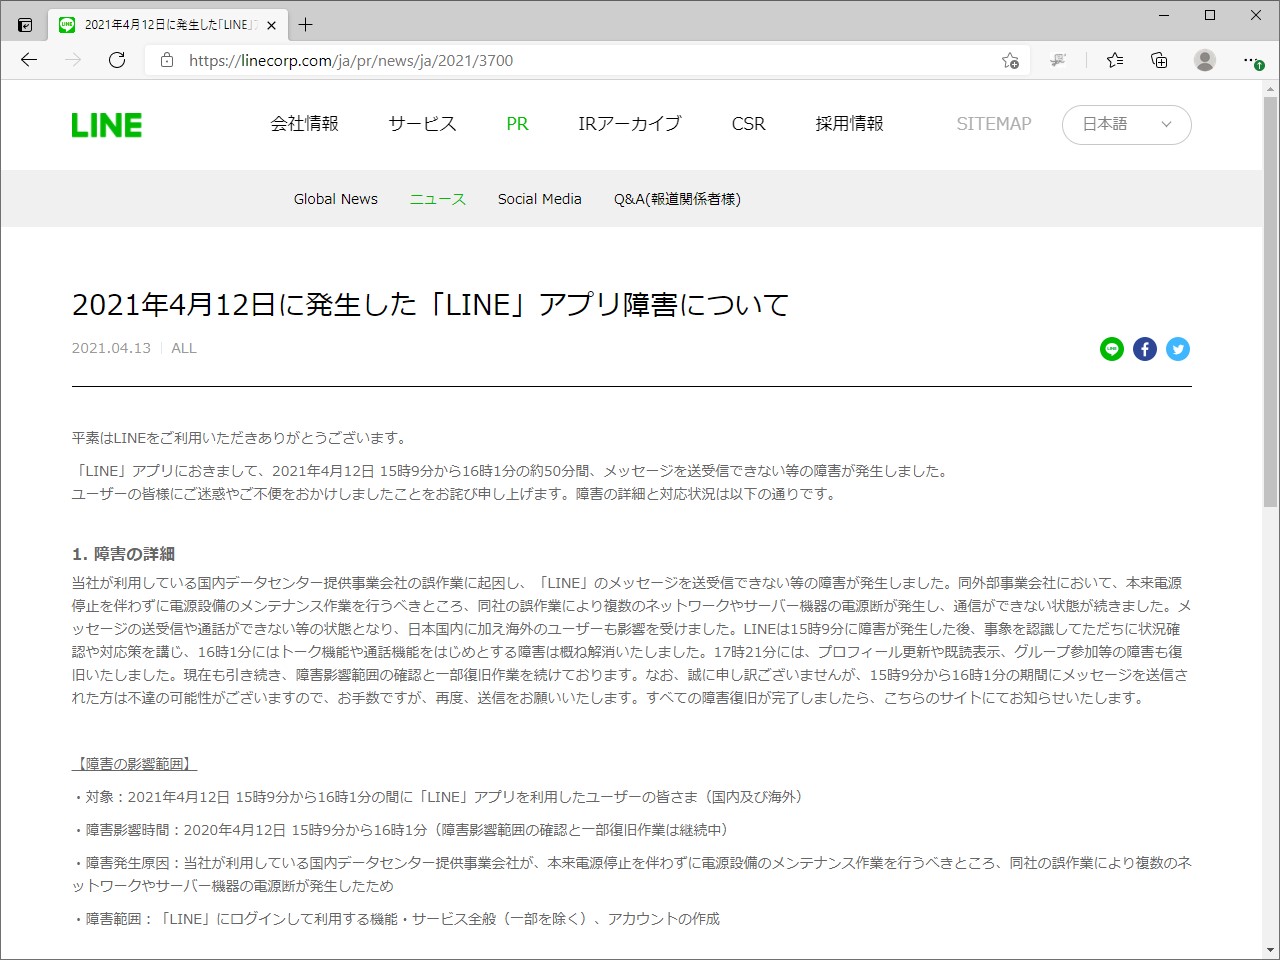Share the article via the LINE icon
The height and width of the screenshot is (960, 1280).
tap(1111, 349)
